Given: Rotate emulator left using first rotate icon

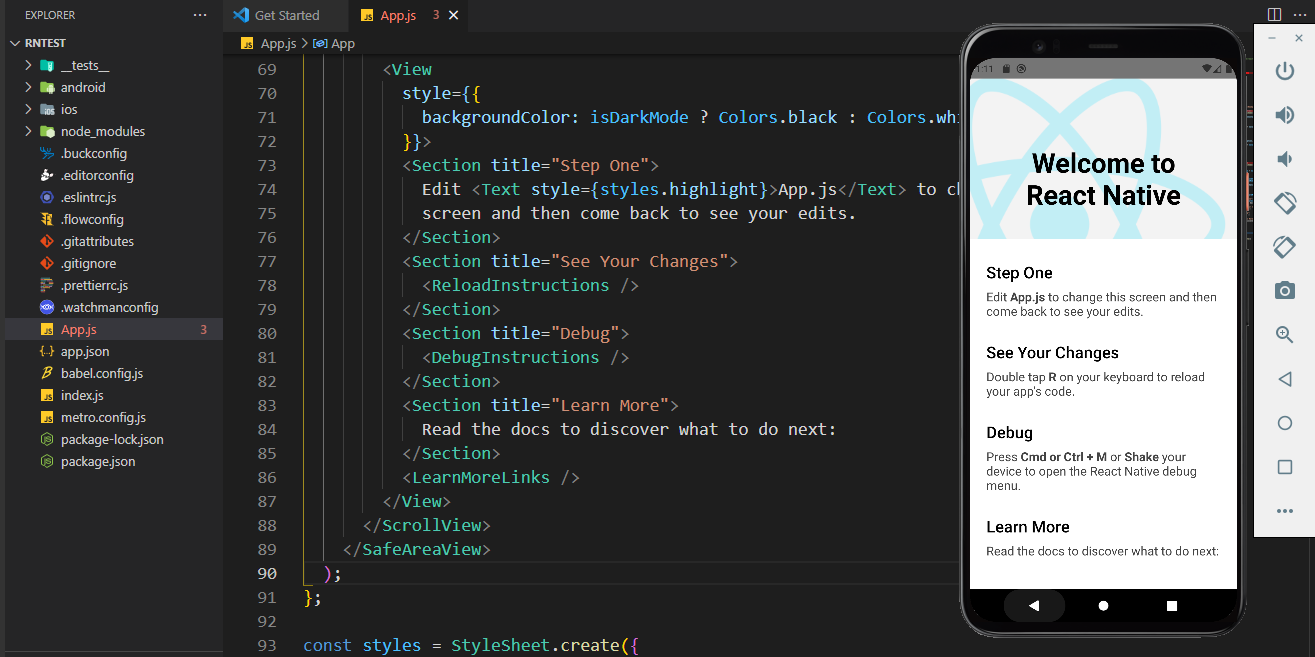Looking at the screenshot, I should click(1285, 202).
